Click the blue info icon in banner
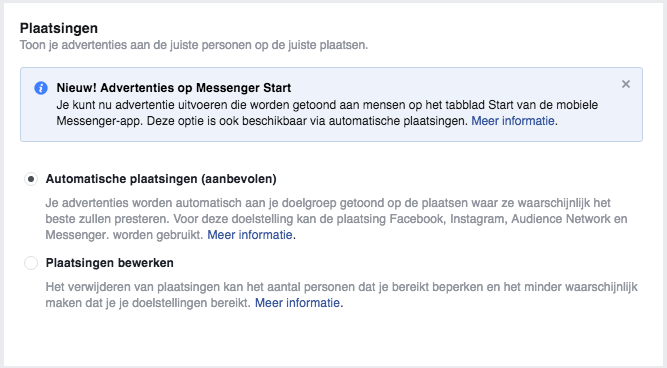The width and height of the screenshot is (667, 368). pyautogui.click(x=41, y=88)
